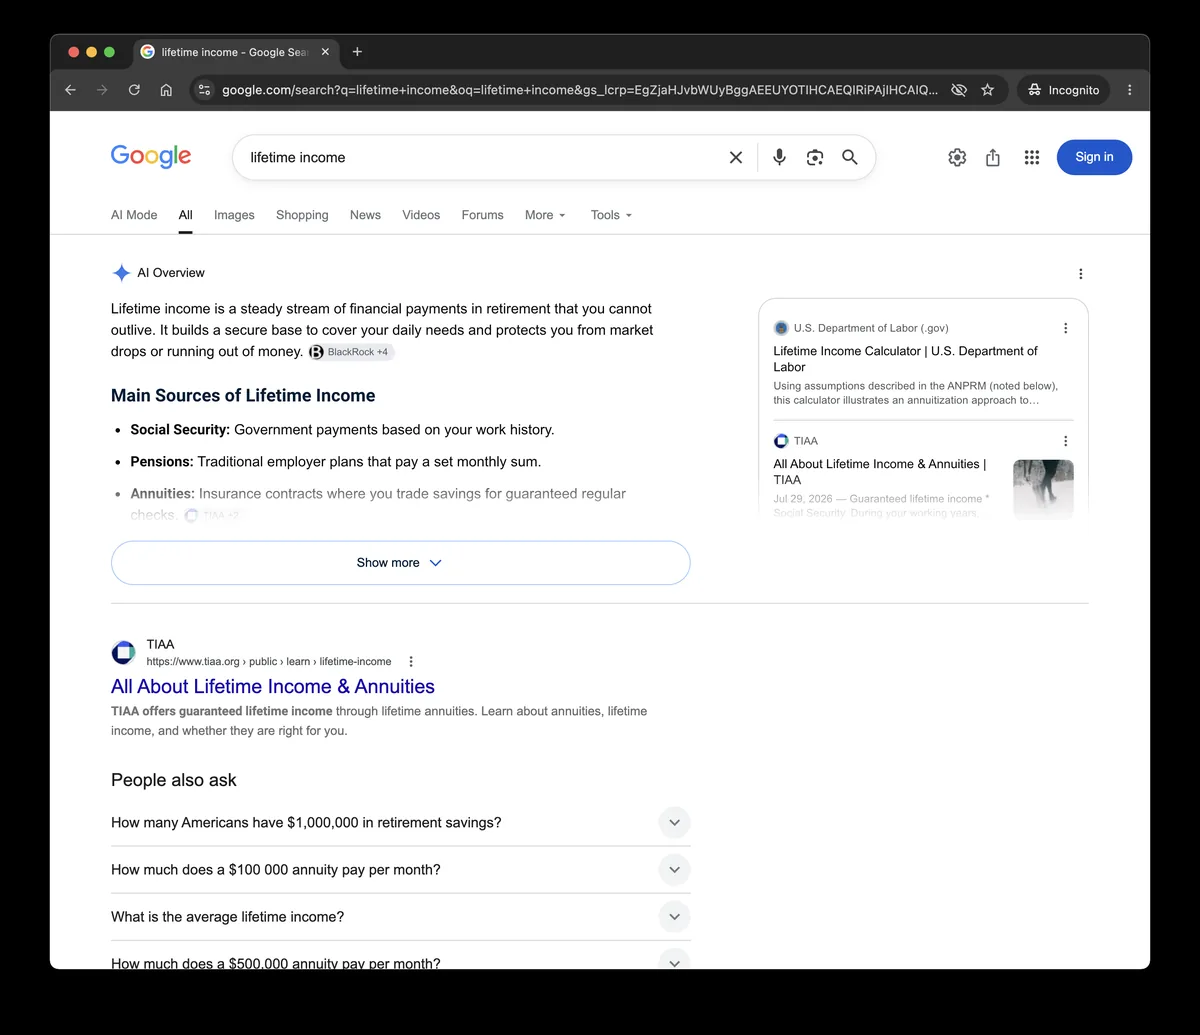This screenshot has height=1035, width=1200.
Task: Expand What is the average lifetime income
Action: pyautogui.click(x=400, y=917)
